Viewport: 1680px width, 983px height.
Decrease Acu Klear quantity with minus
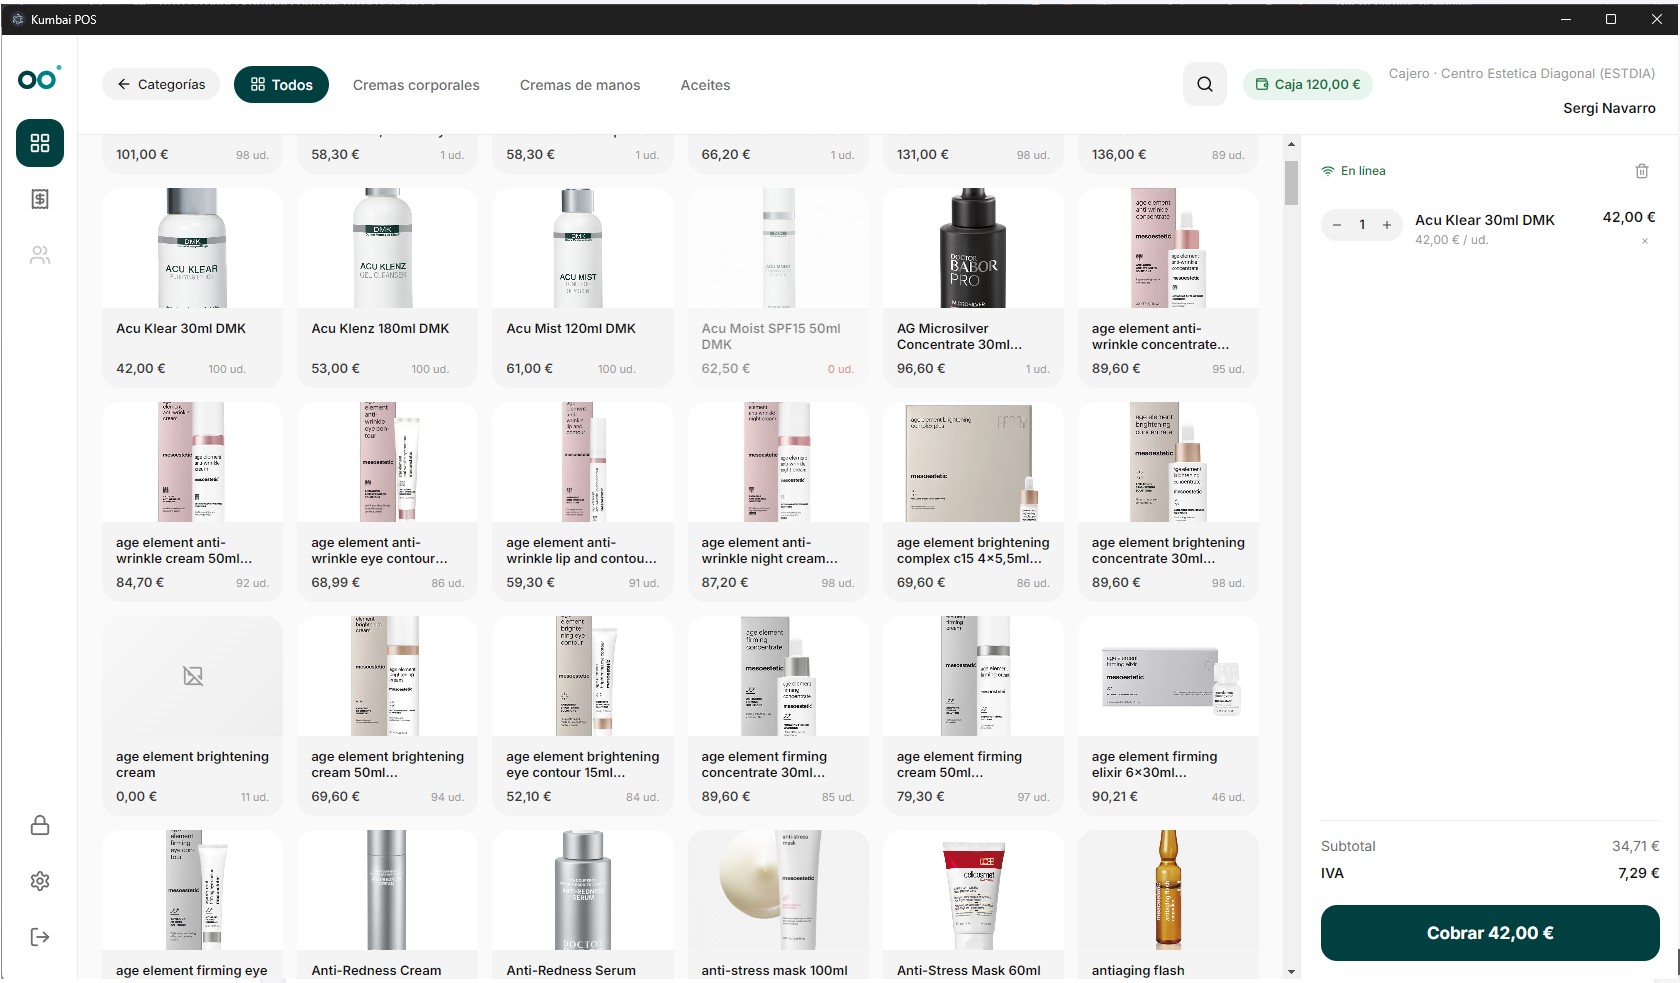coord(1337,225)
